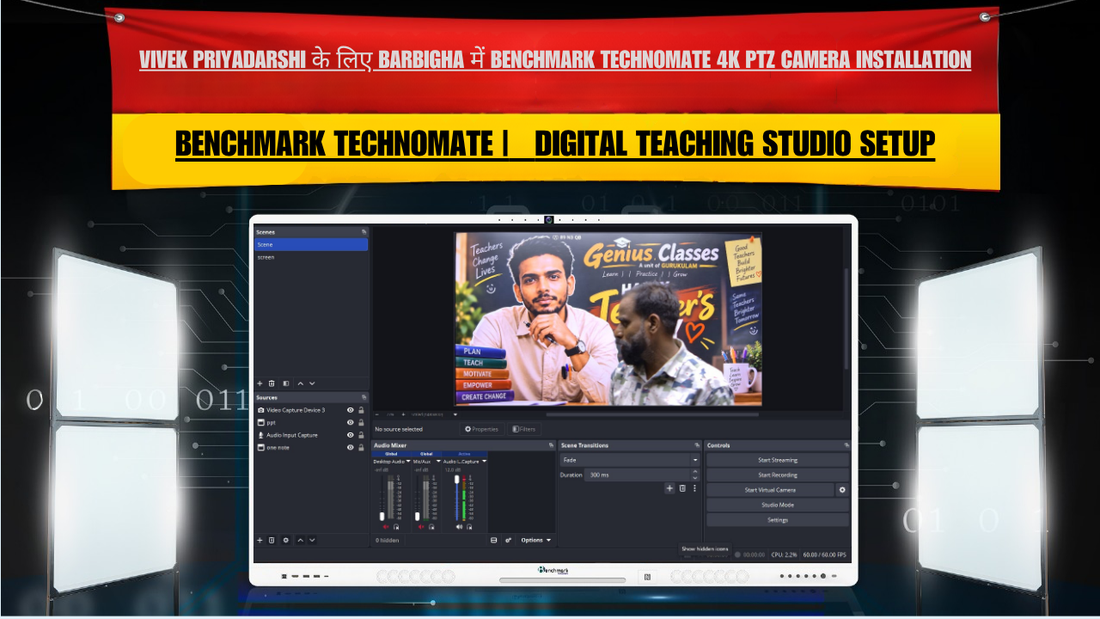
Task: Click the preview video canvas
Action: tap(608, 319)
